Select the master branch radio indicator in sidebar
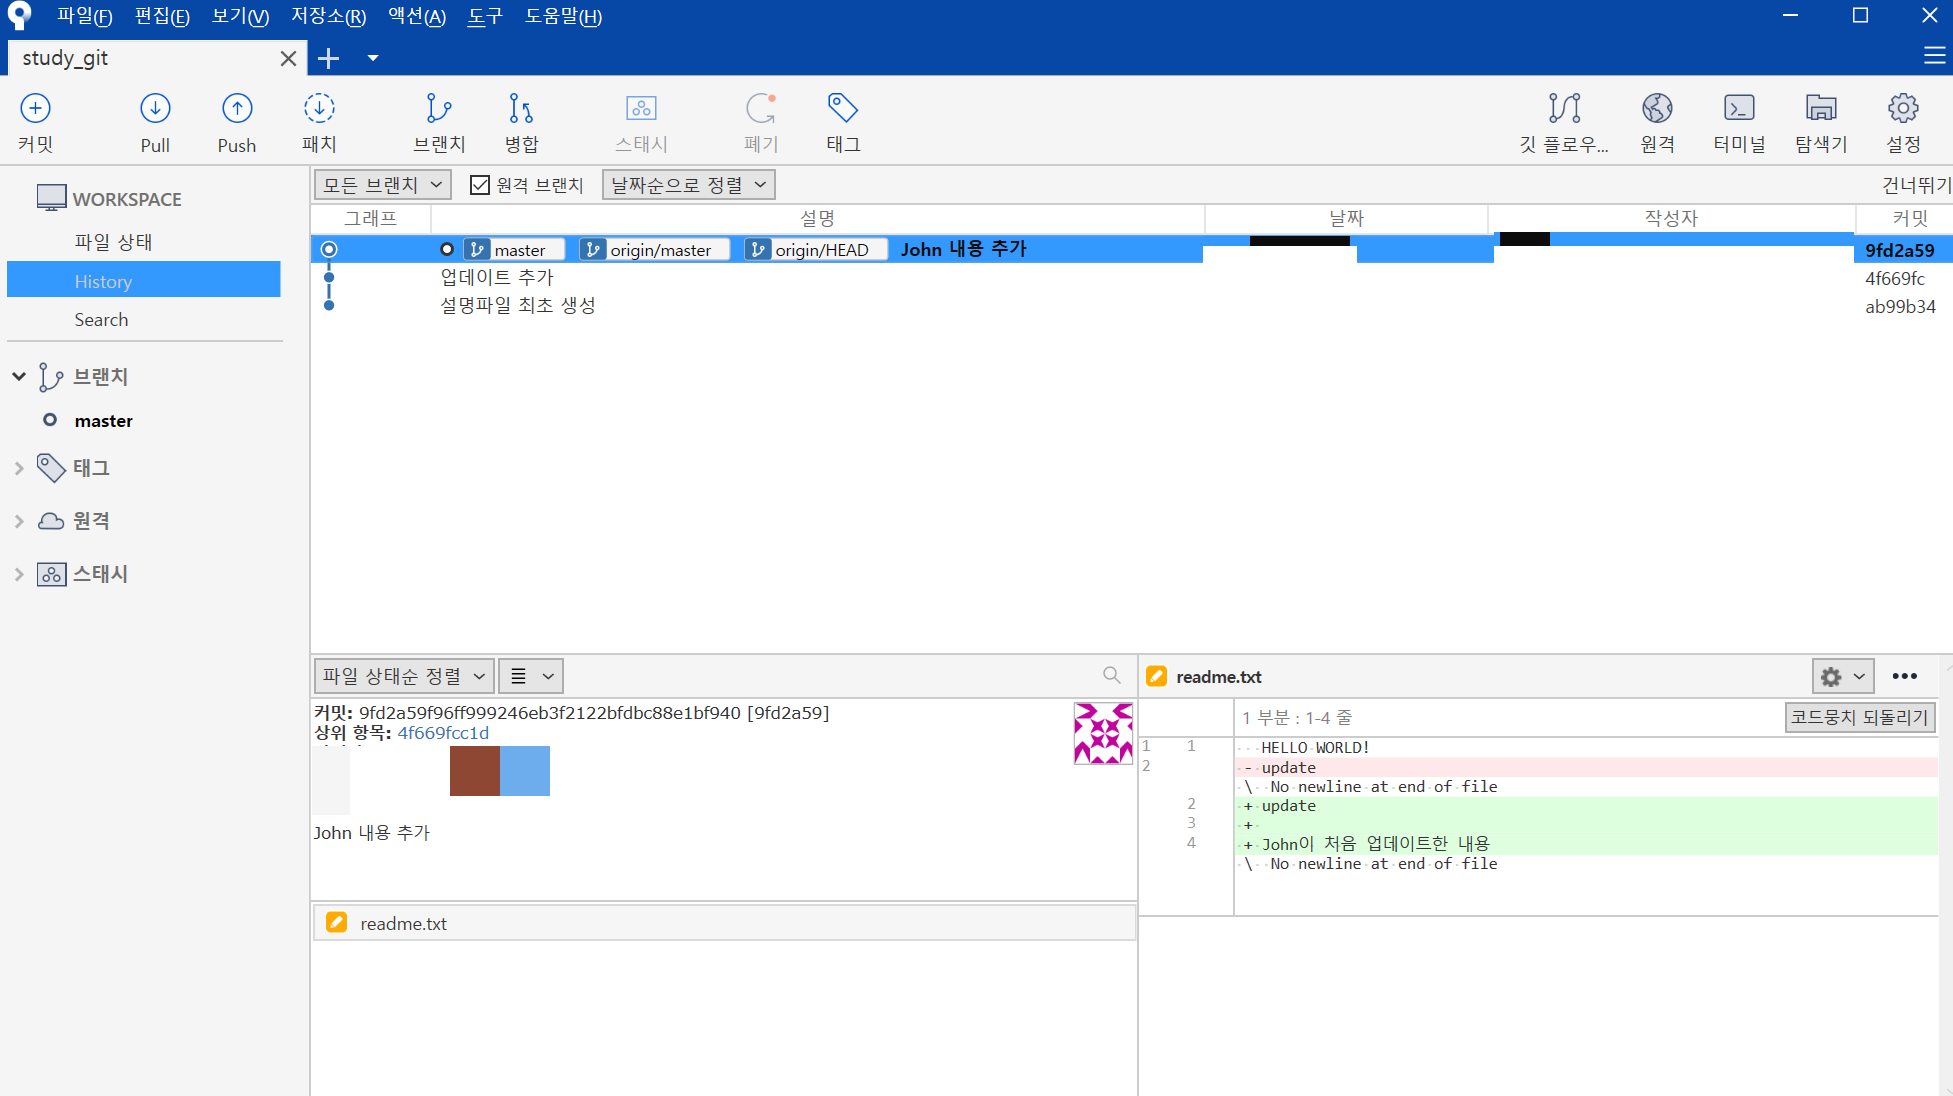The width and height of the screenshot is (1953, 1096). 49,420
